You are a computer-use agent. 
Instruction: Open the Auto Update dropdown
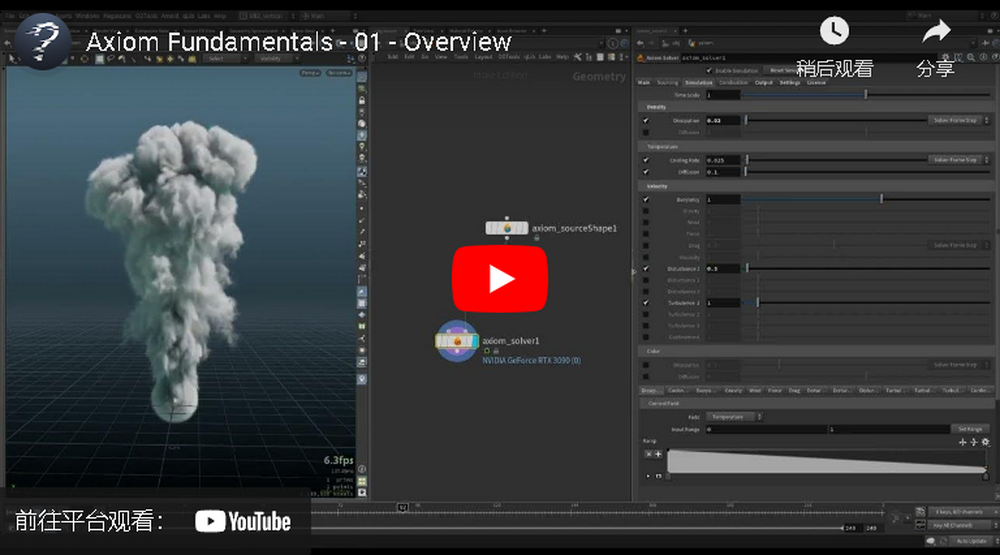click(x=974, y=541)
